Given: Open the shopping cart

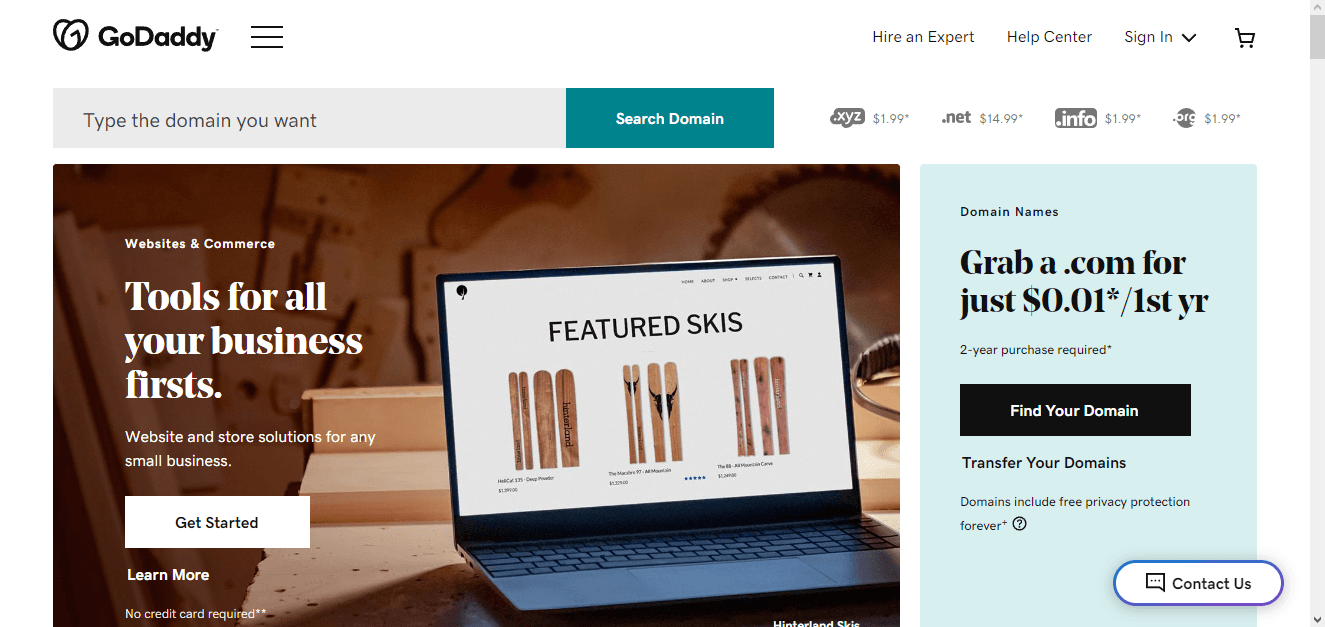Looking at the screenshot, I should pyautogui.click(x=1244, y=38).
